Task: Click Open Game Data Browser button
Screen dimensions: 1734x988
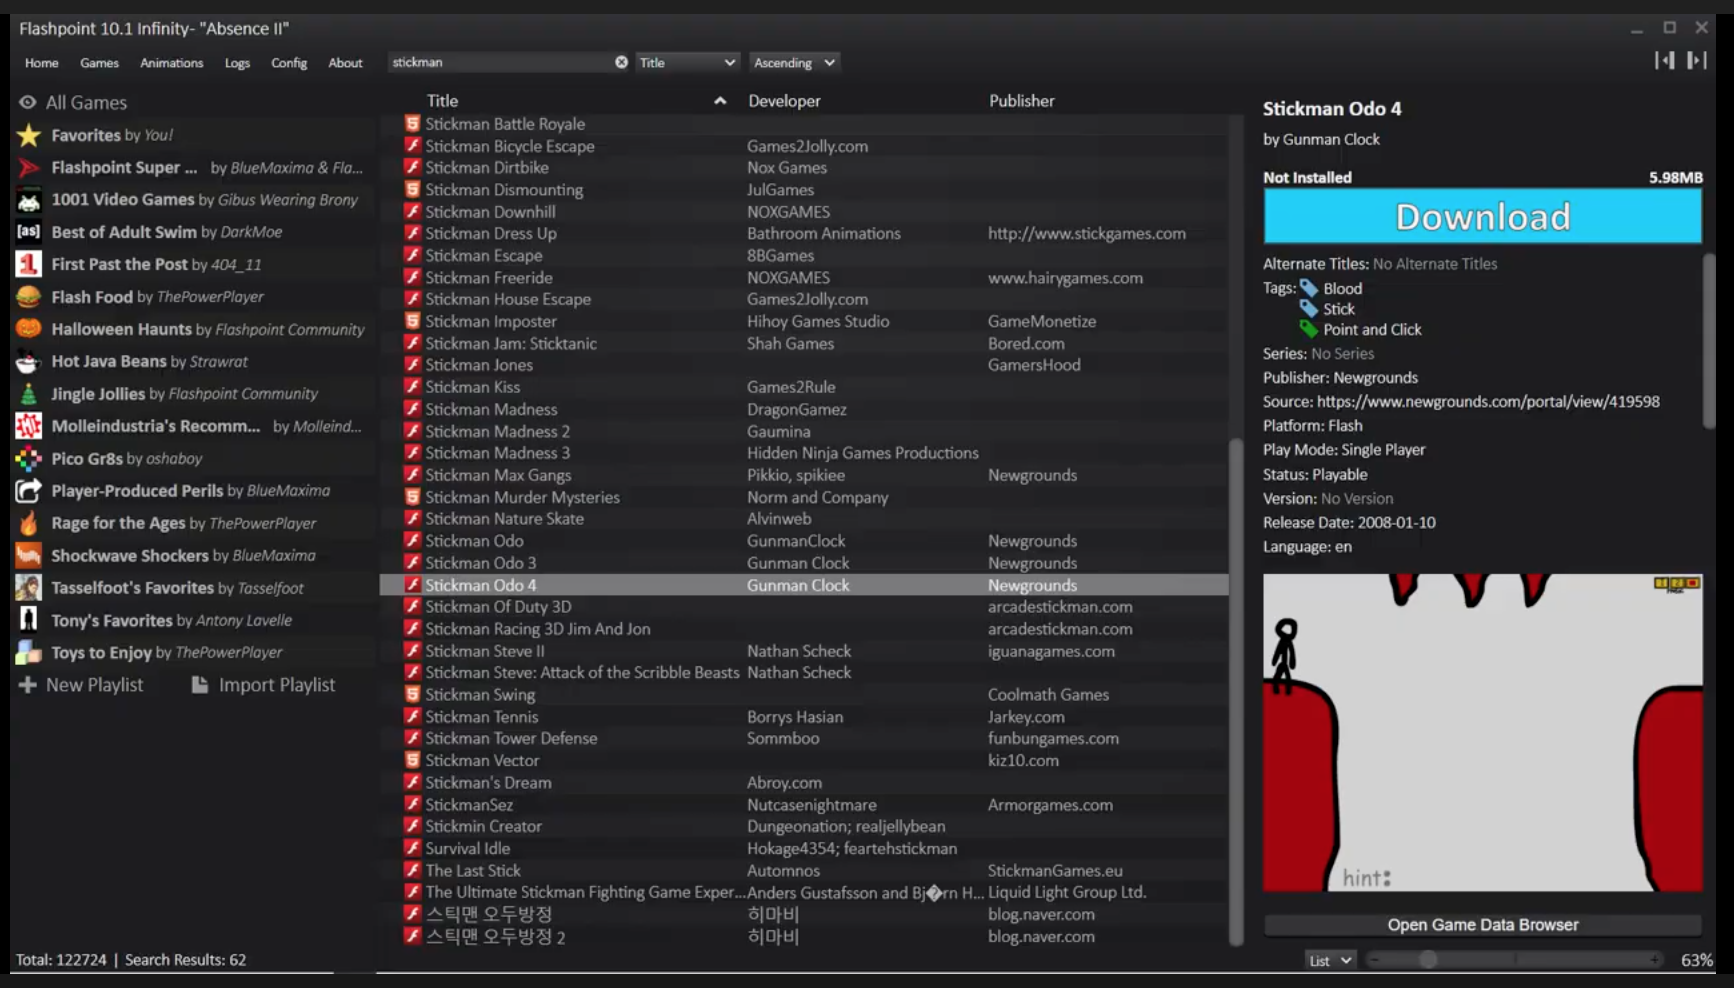Action: pyautogui.click(x=1482, y=925)
